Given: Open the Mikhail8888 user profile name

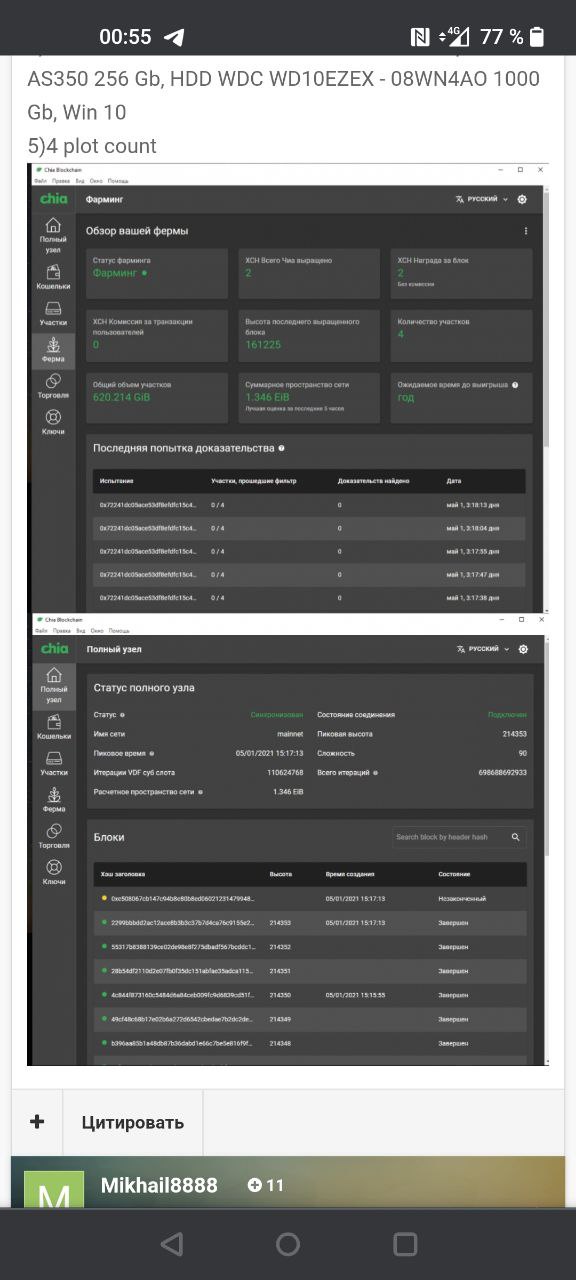Looking at the screenshot, I should pyautogui.click(x=159, y=1185).
